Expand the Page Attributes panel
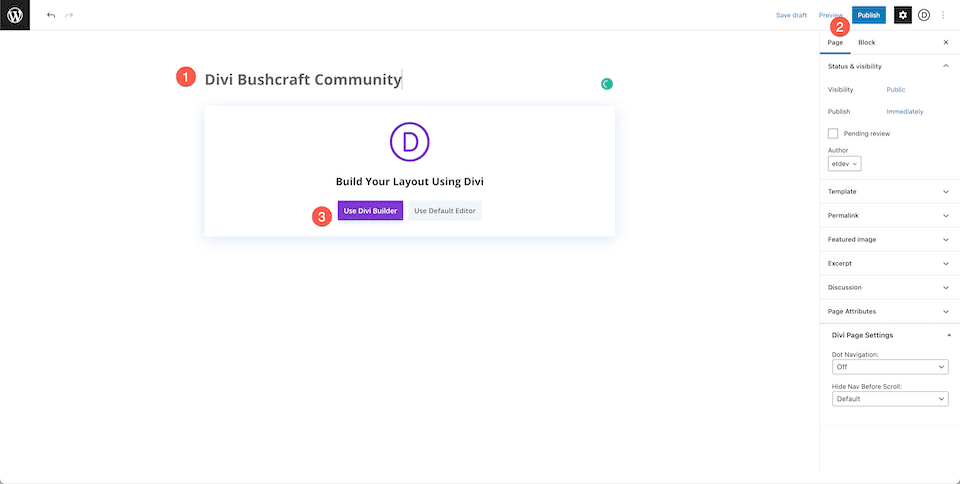Viewport: 960px width, 484px height. pos(889,311)
